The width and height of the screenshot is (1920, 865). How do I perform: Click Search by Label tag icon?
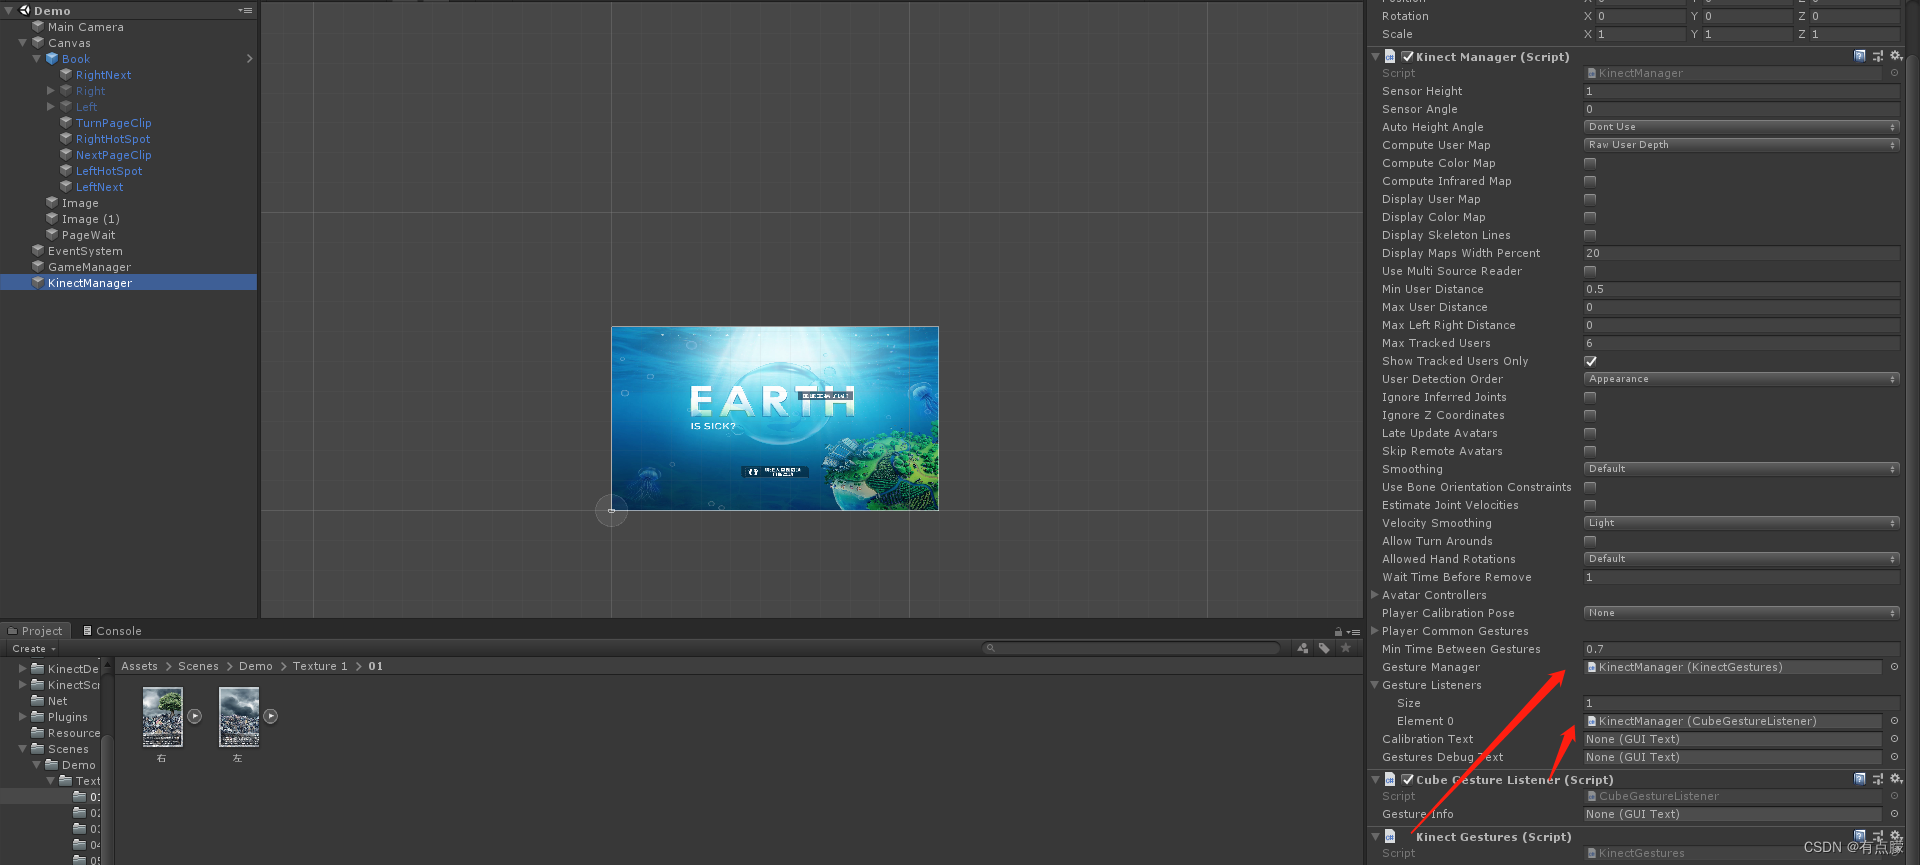1324,648
